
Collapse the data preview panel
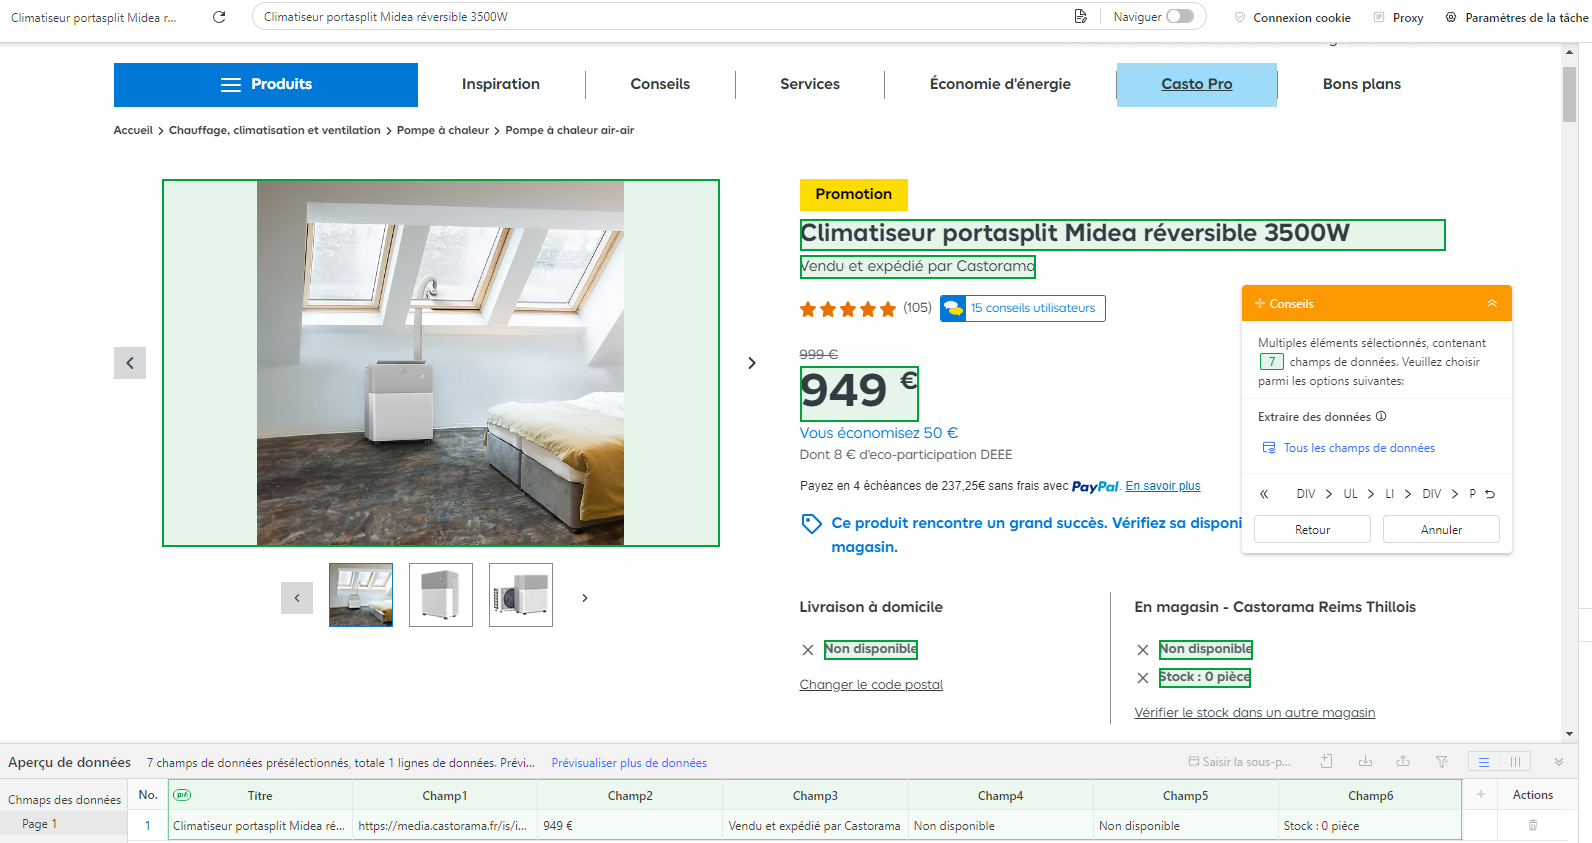tap(1559, 762)
